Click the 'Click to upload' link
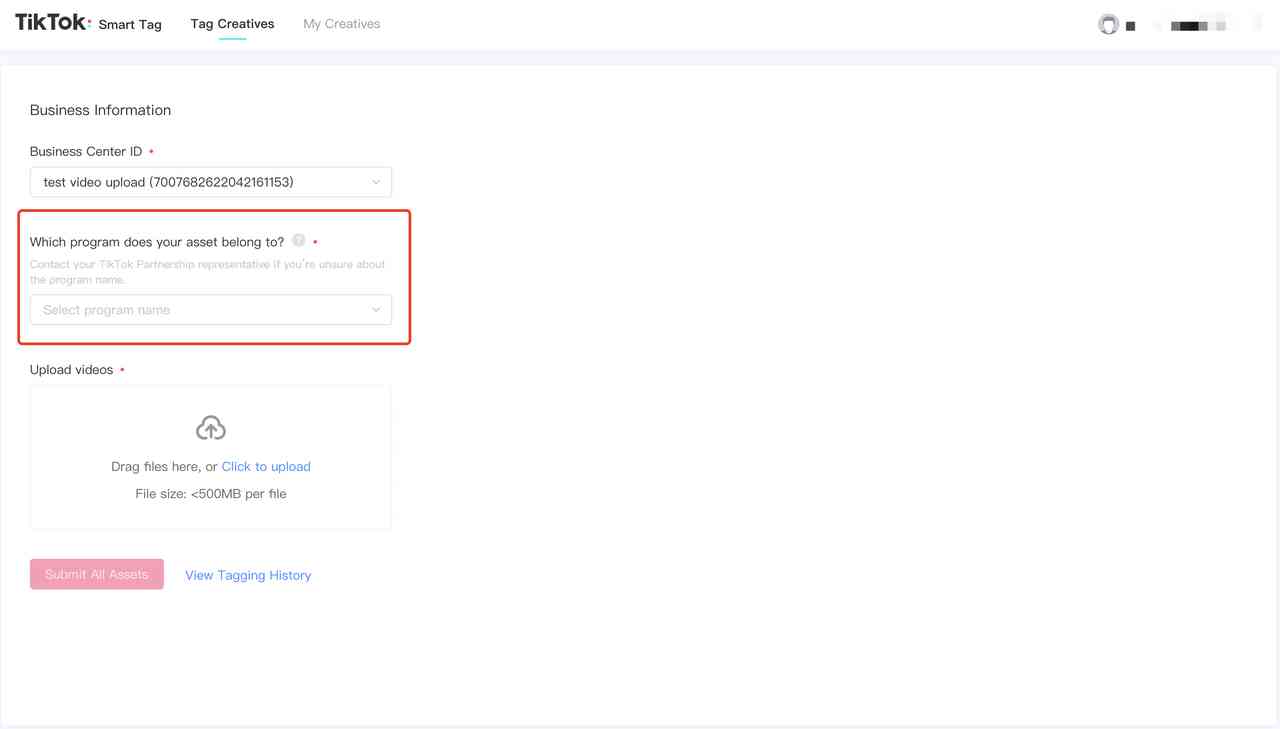This screenshot has height=729, width=1280. [266, 466]
